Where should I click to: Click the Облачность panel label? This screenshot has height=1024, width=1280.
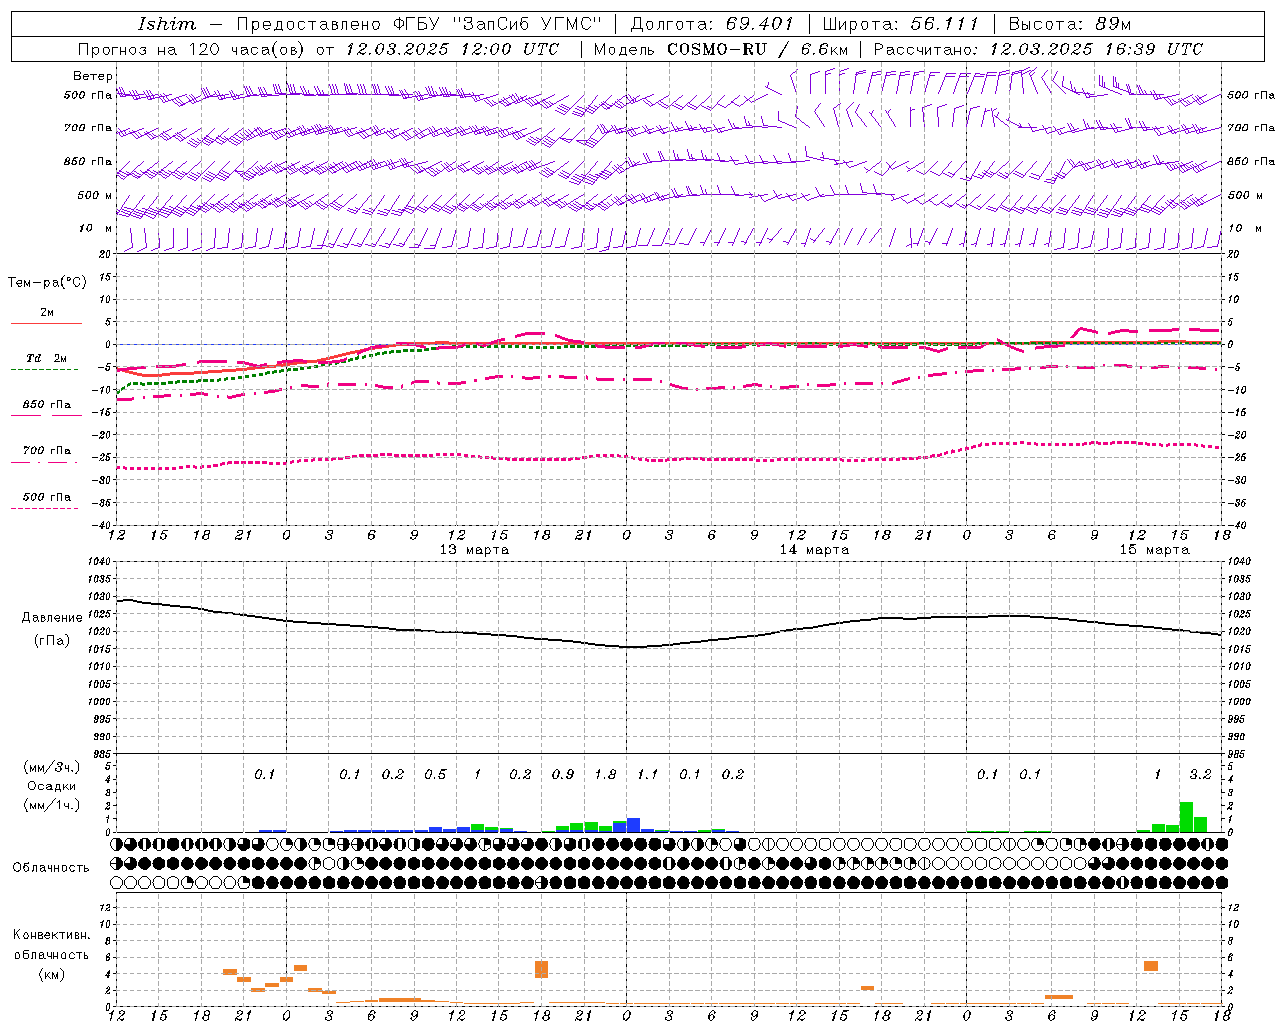click(x=51, y=868)
